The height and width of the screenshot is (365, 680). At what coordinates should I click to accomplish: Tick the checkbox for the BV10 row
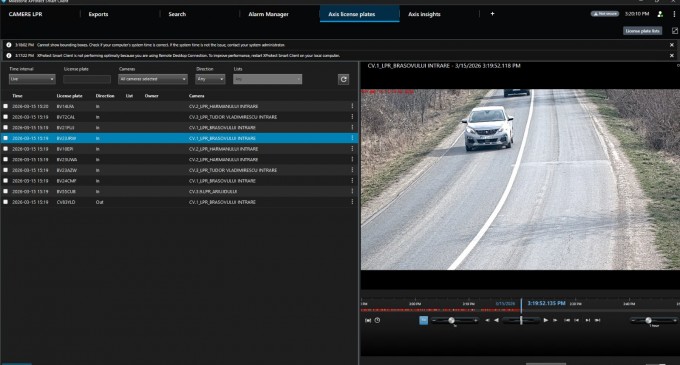tap(6, 149)
